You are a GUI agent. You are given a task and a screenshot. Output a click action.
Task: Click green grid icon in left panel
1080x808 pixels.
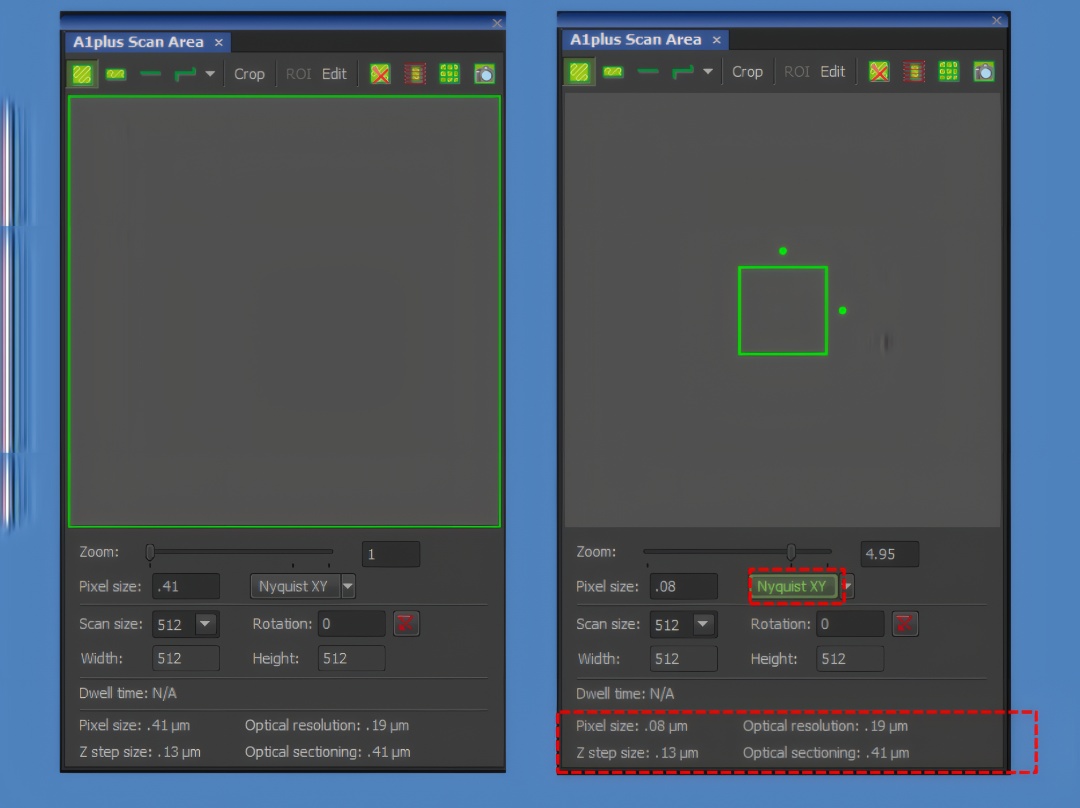click(449, 74)
